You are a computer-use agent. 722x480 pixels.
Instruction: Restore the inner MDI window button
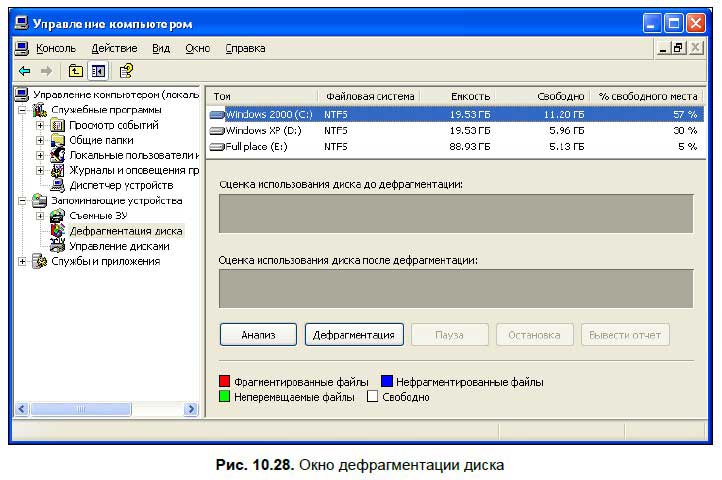pyautogui.click(x=678, y=47)
